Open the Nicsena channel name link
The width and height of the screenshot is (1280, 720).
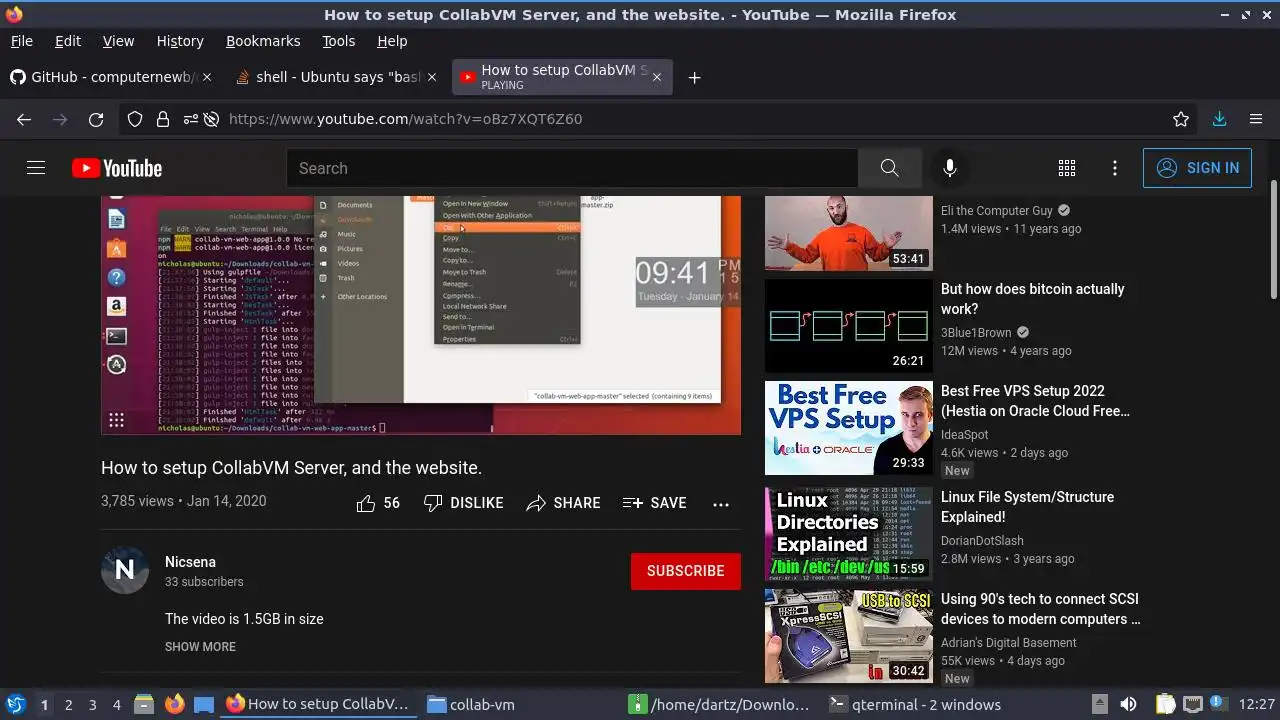point(190,562)
